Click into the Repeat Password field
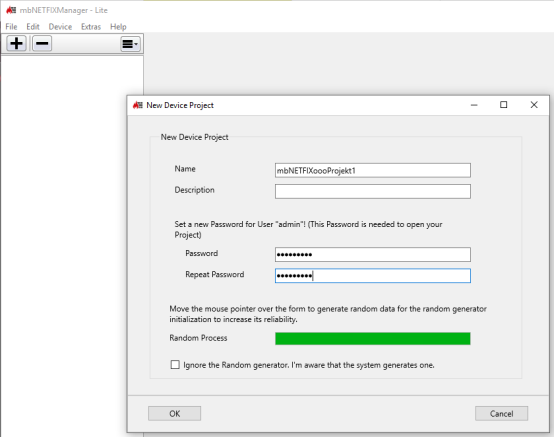This screenshot has height=437, width=554. 373,276
